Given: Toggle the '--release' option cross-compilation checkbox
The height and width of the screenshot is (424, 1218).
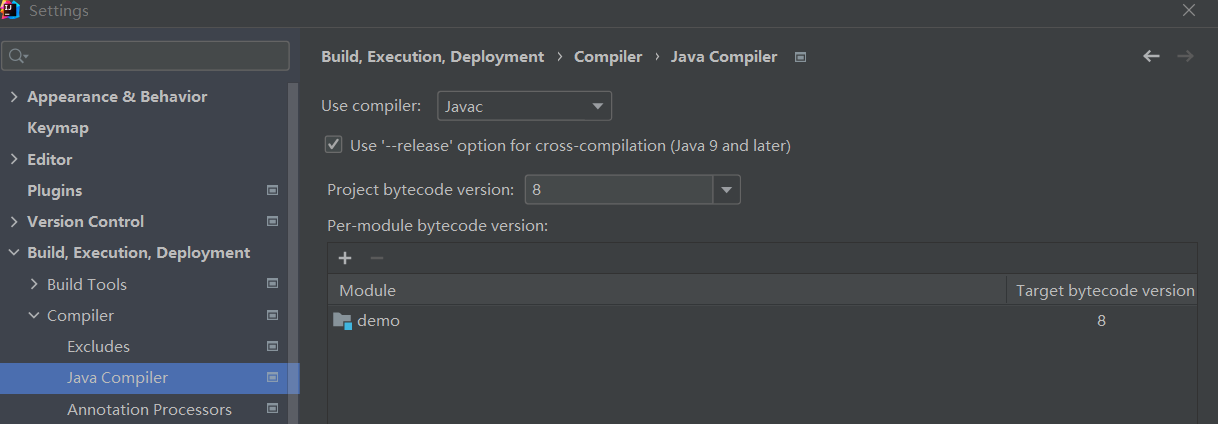Looking at the screenshot, I should click(334, 145).
